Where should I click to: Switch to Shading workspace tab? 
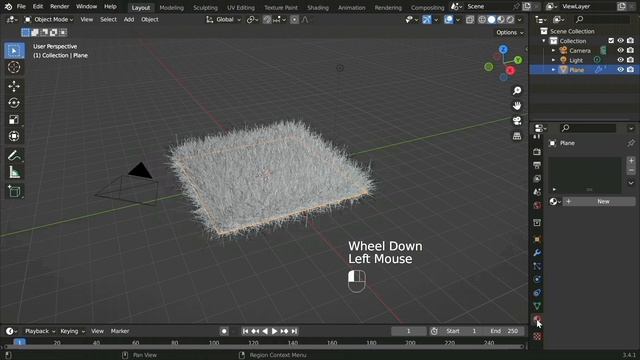click(318, 8)
